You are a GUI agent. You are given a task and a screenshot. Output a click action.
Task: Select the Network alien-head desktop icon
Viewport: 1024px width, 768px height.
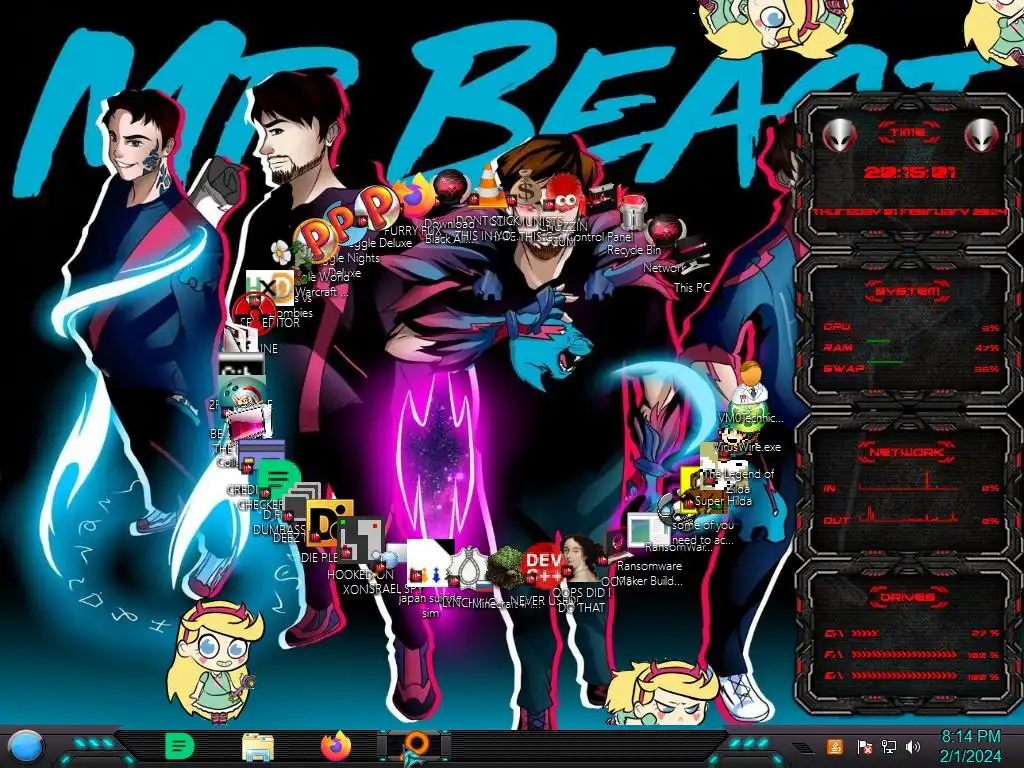(665, 233)
